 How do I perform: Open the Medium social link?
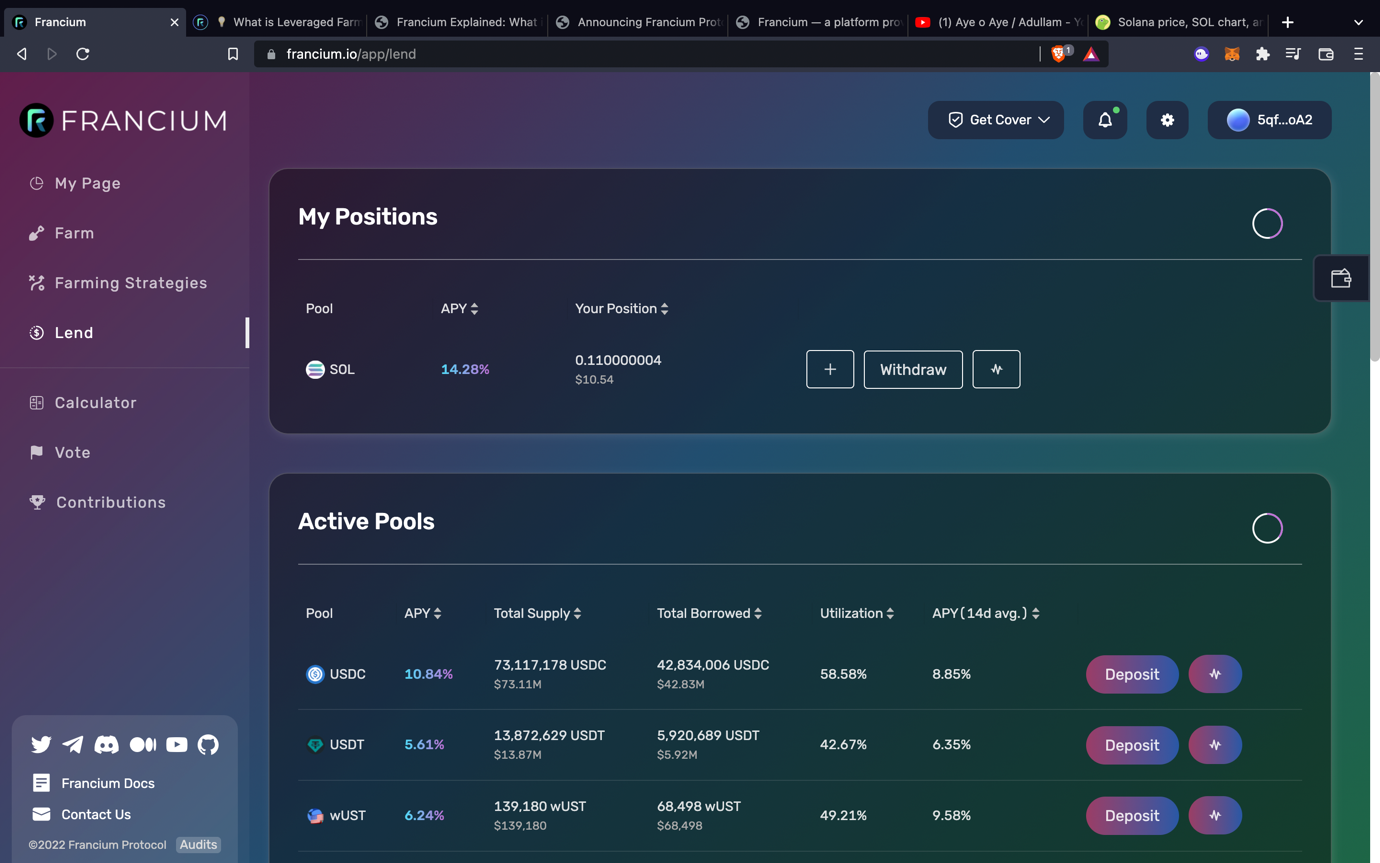[143, 744]
